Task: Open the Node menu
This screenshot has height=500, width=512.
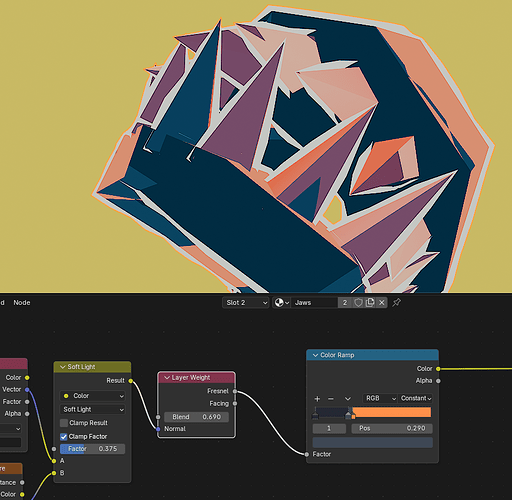Action: [22, 303]
